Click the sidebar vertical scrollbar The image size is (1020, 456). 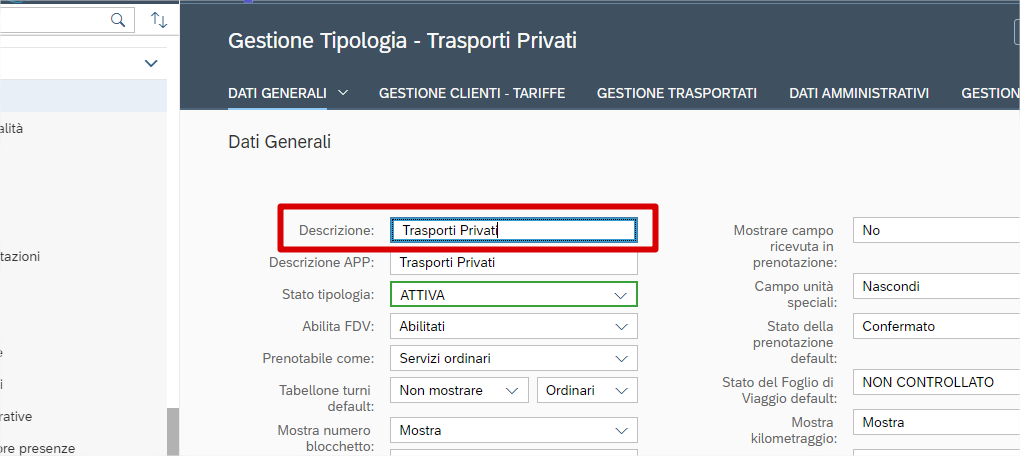coord(173,430)
